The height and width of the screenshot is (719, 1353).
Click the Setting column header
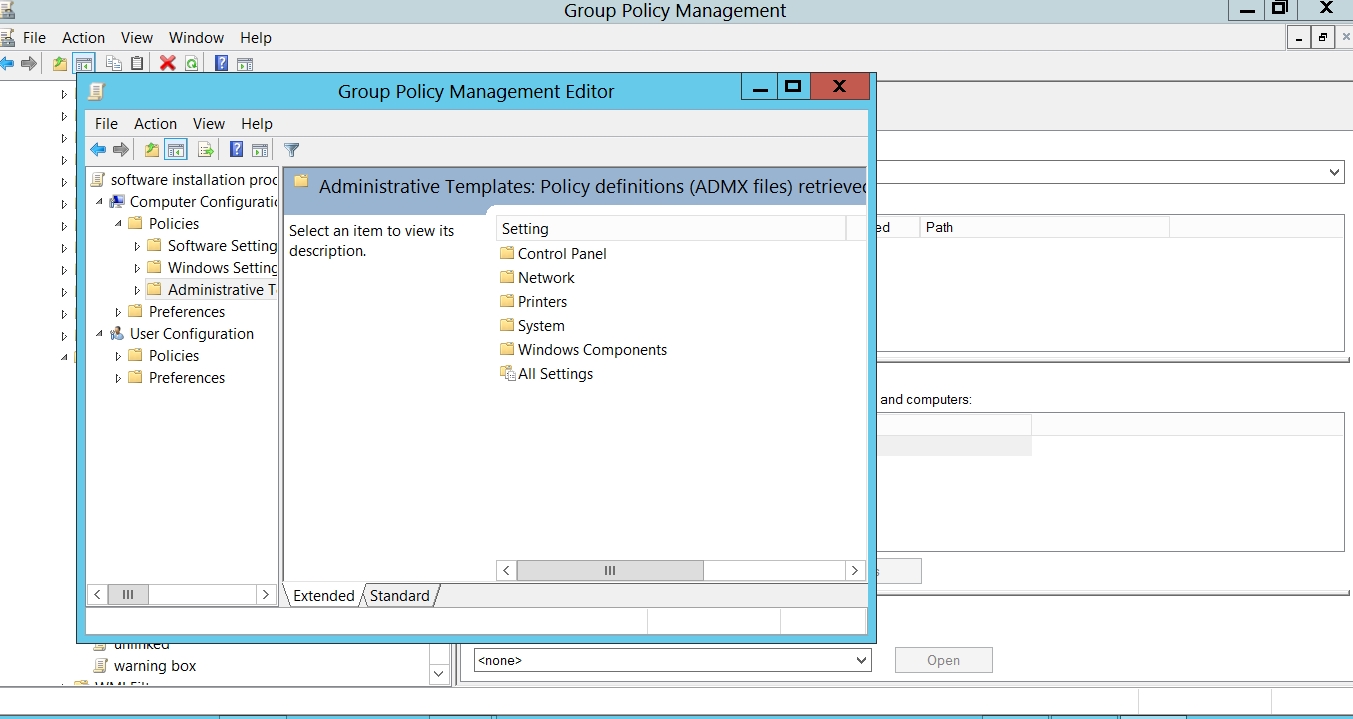pos(670,229)
